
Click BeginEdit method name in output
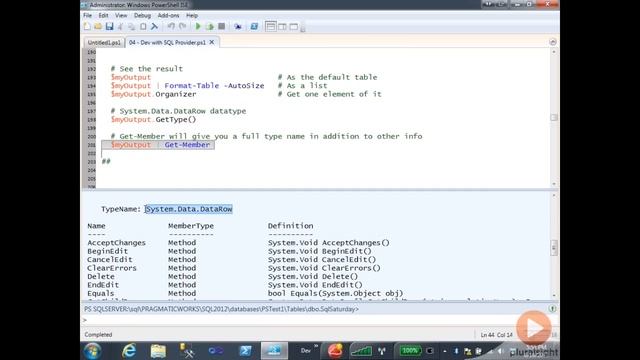coord(107,251)
